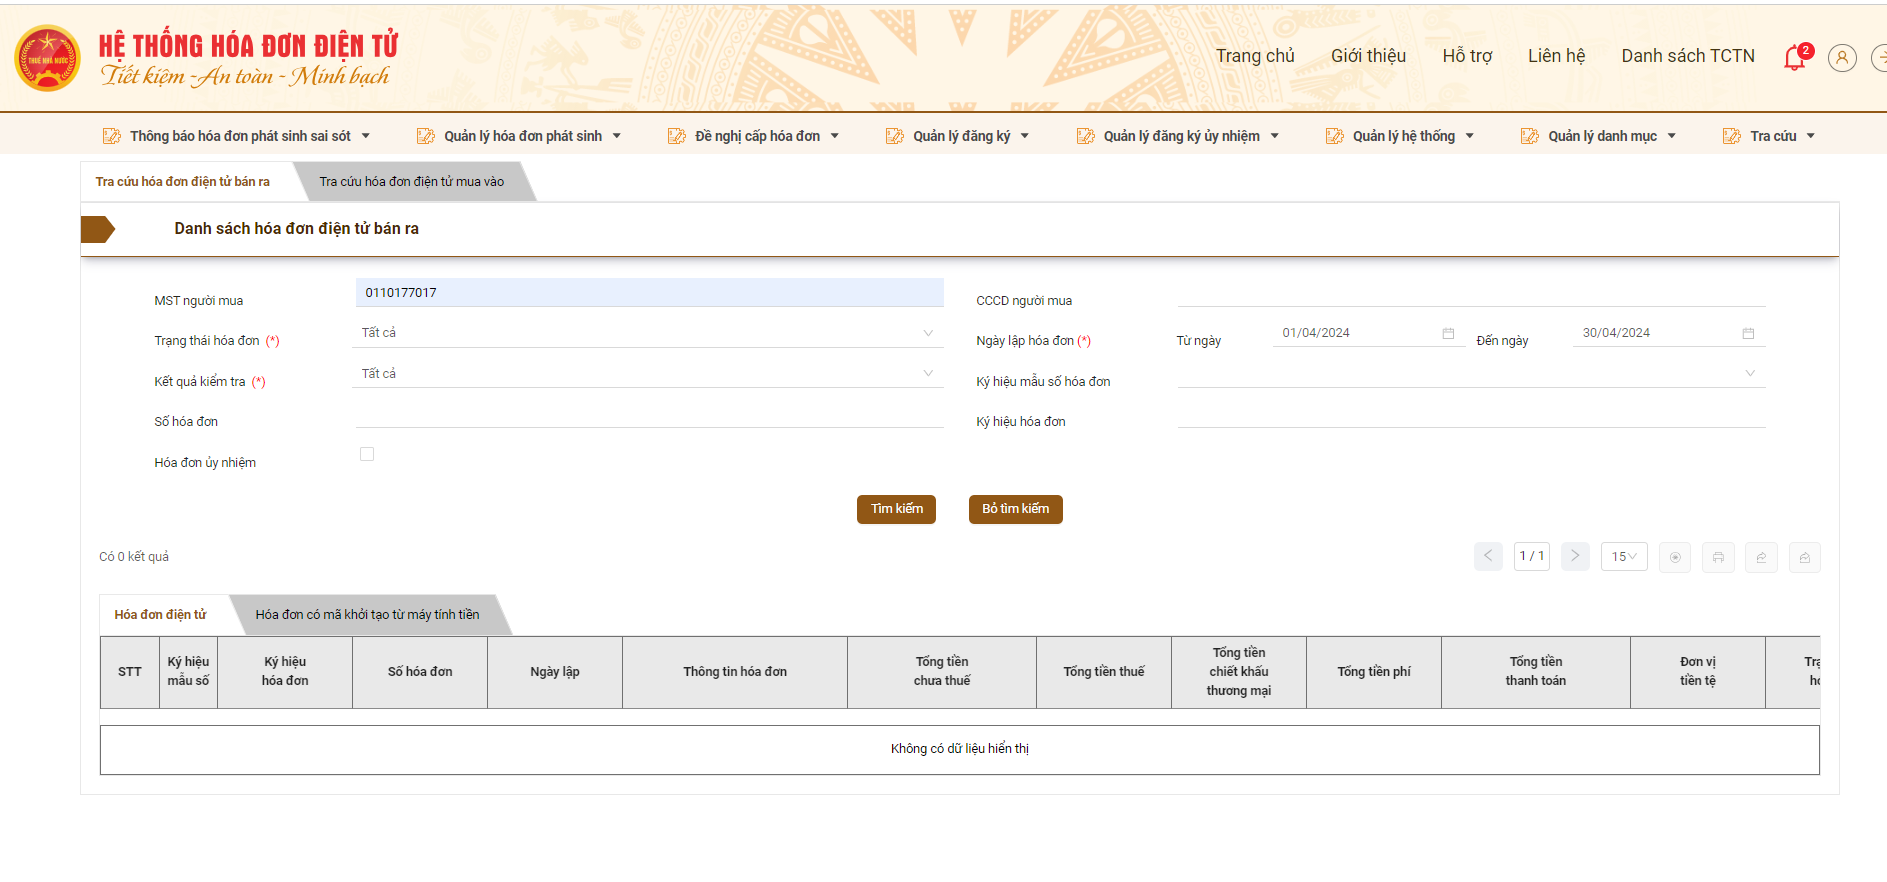The height and width of the screenshot is (882, 1887).
Task: Select Hóa đơn có mã khởi tạo từ máy tính tiền tab
Action: 367,615
